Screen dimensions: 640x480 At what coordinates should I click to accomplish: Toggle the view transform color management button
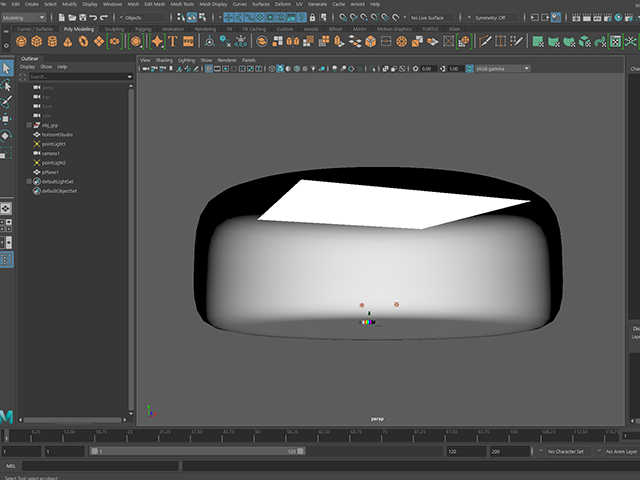(470, 69)
